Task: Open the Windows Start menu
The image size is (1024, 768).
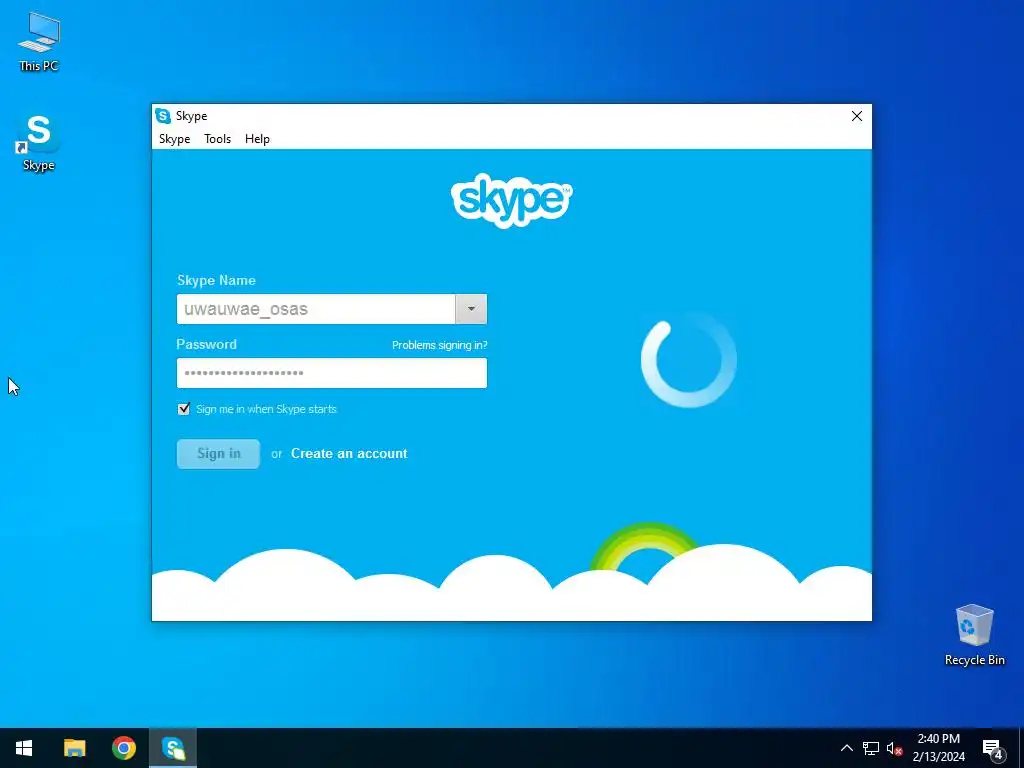Action: pos(24,748)
